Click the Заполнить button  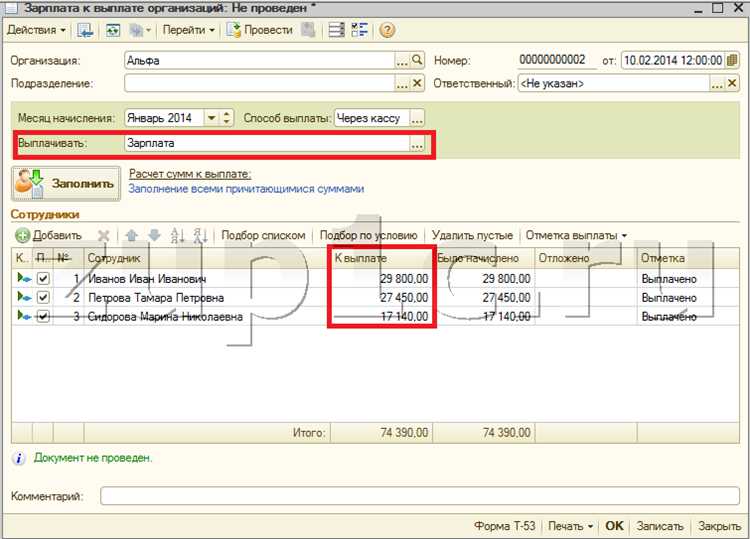click(66, 184)
